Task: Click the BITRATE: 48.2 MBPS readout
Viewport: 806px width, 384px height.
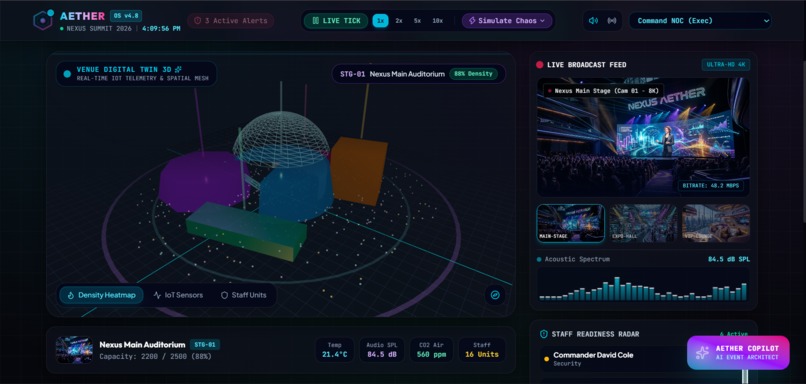Action: [x=711, y=186]
